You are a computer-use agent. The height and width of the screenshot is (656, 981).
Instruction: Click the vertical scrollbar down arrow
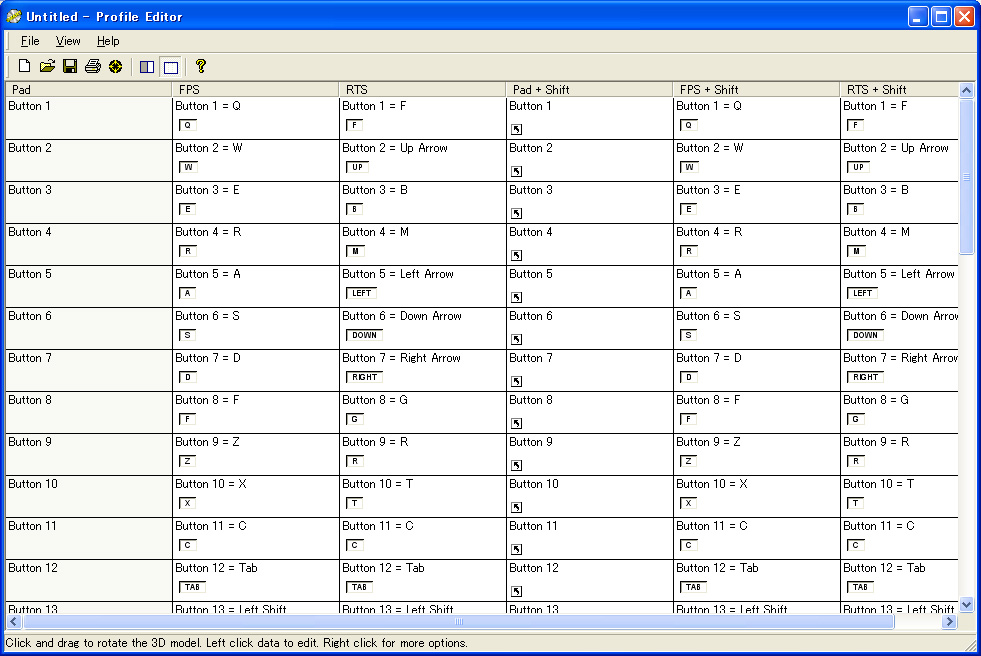pos(967,605)
